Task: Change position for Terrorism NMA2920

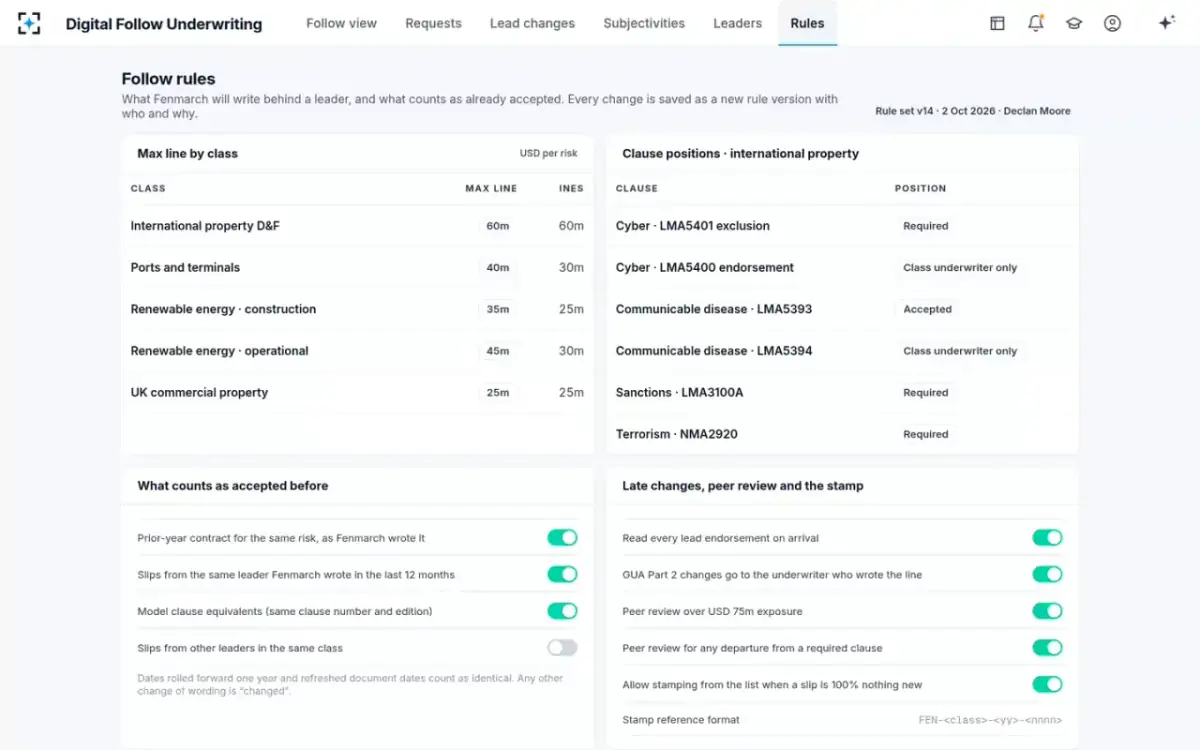Action: point(926,434)
